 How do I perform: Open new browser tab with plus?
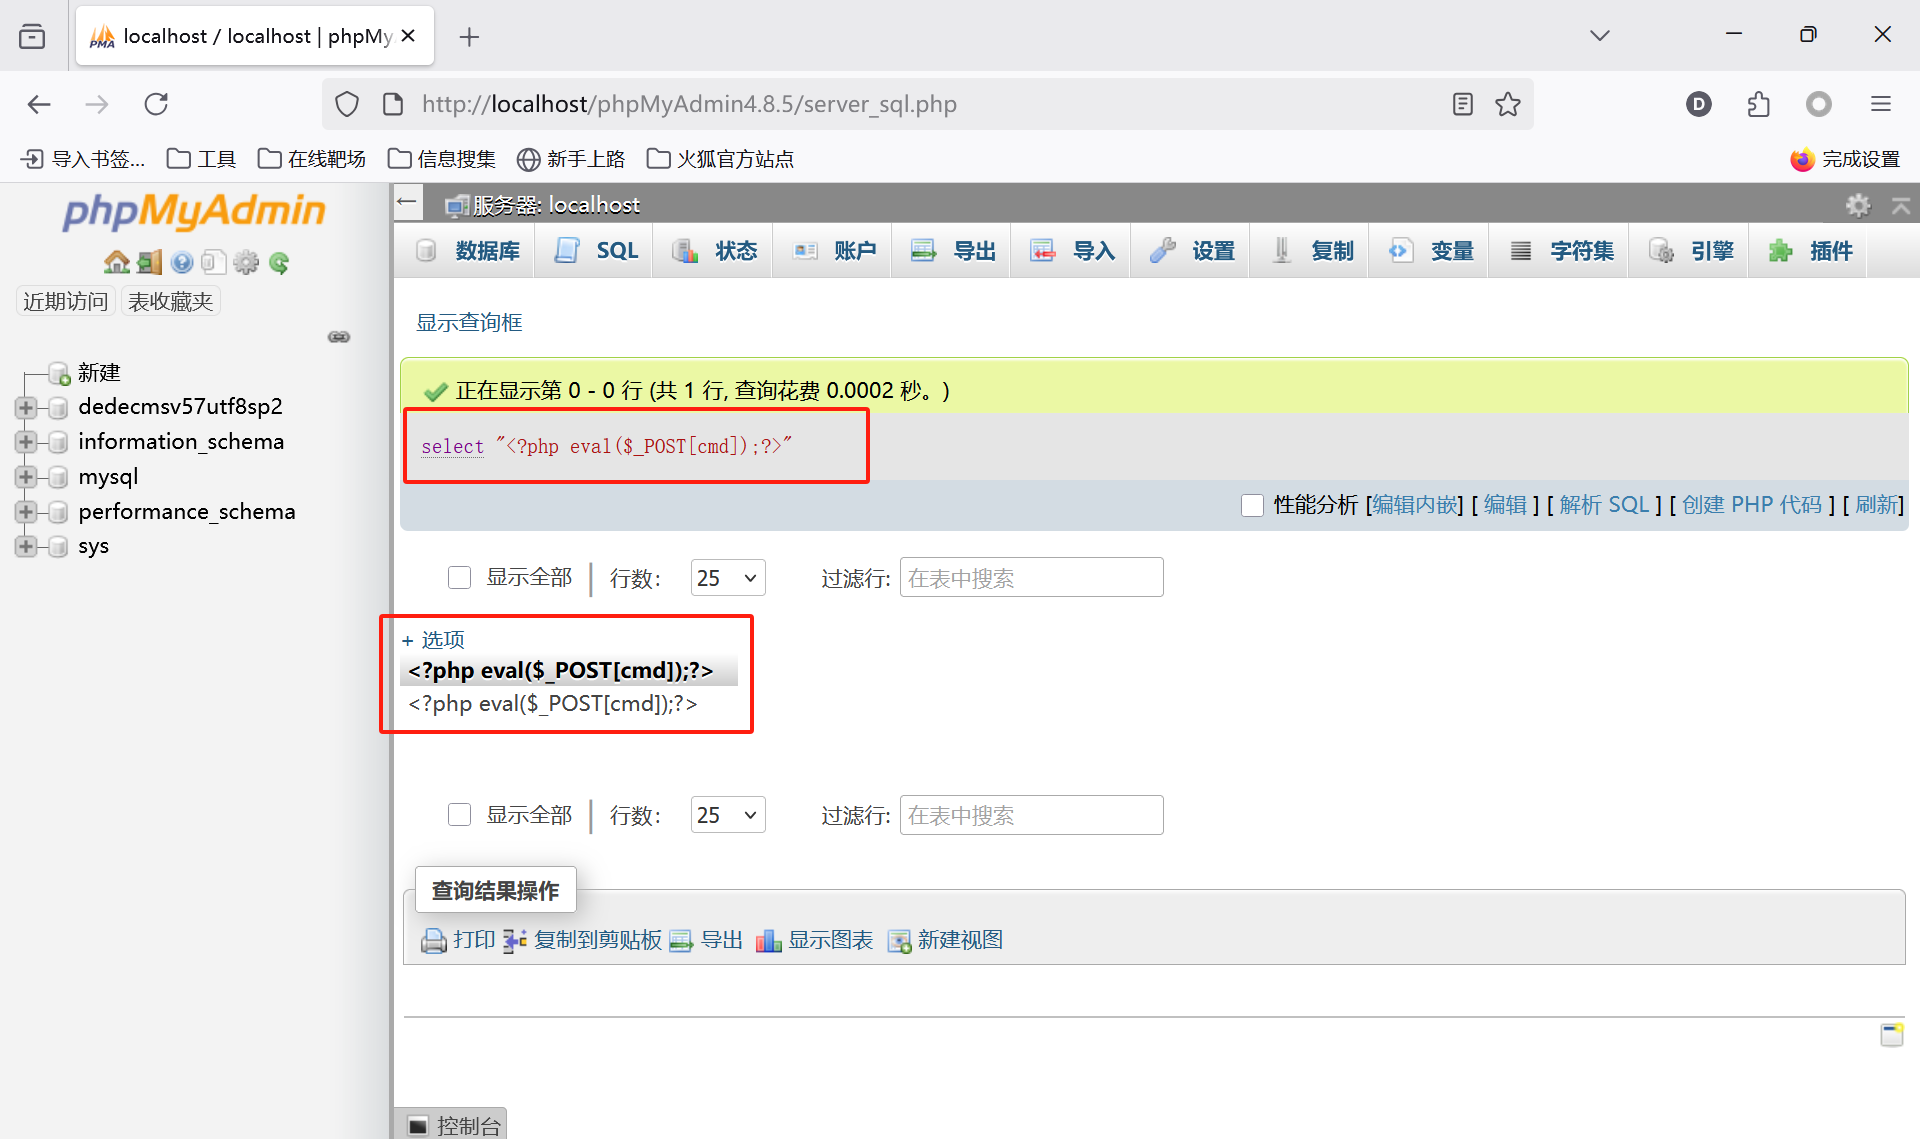pos(469,37)
